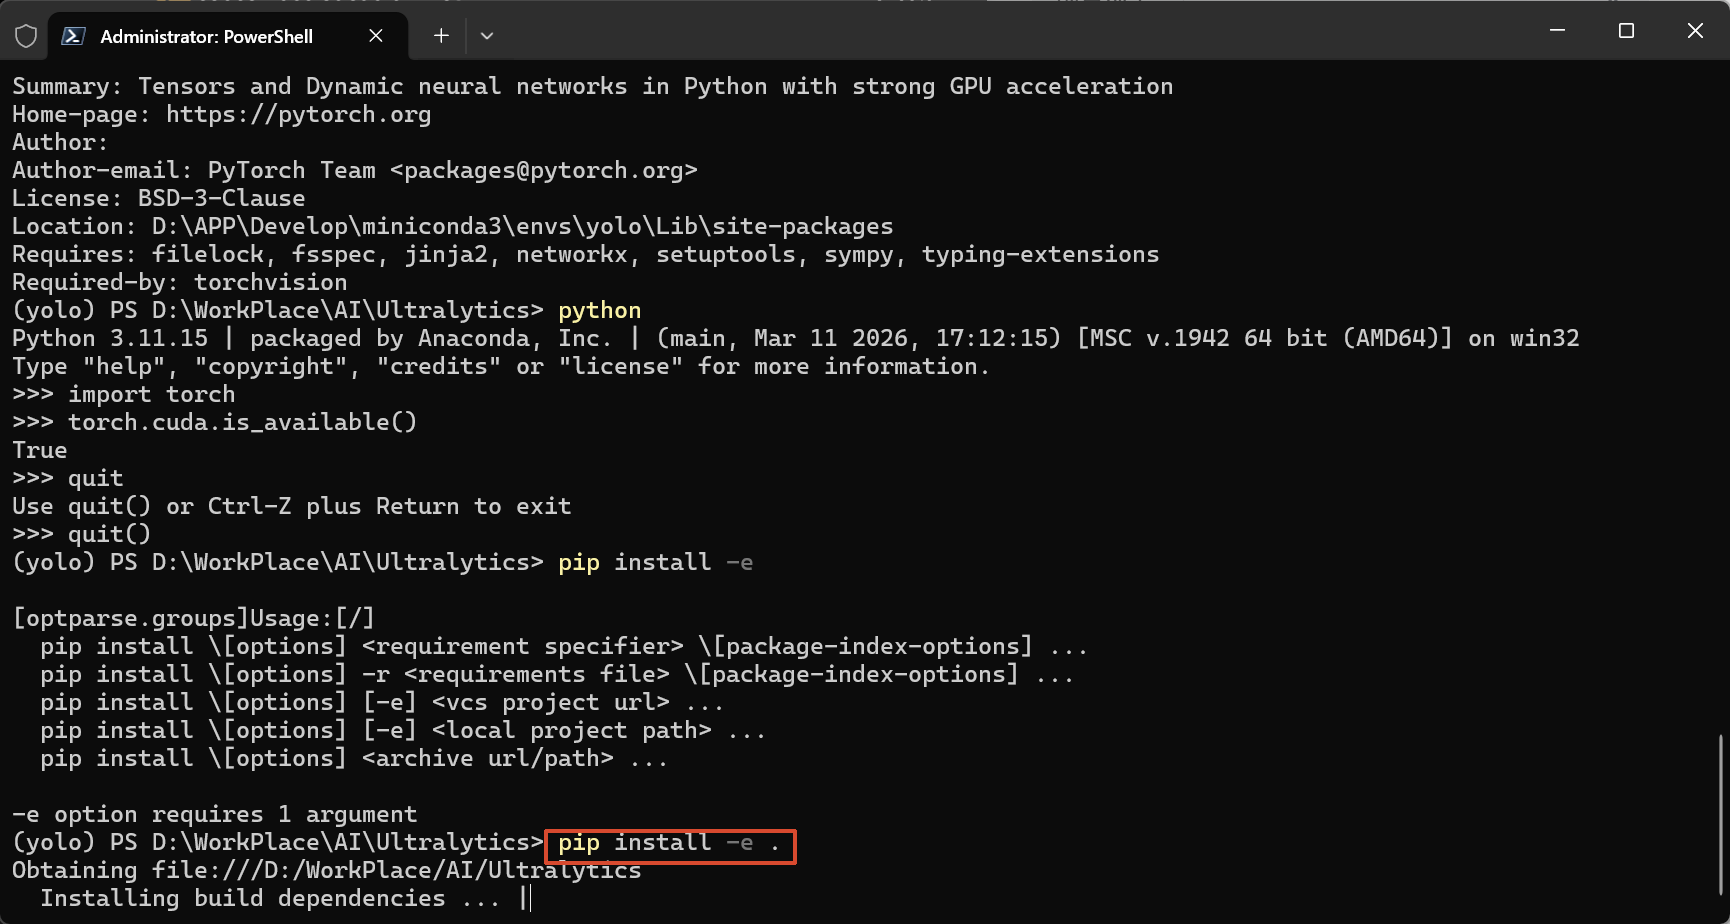Click the packages@pytorch.org email address
1730x924 pixels.
click(x=543, y=171)
